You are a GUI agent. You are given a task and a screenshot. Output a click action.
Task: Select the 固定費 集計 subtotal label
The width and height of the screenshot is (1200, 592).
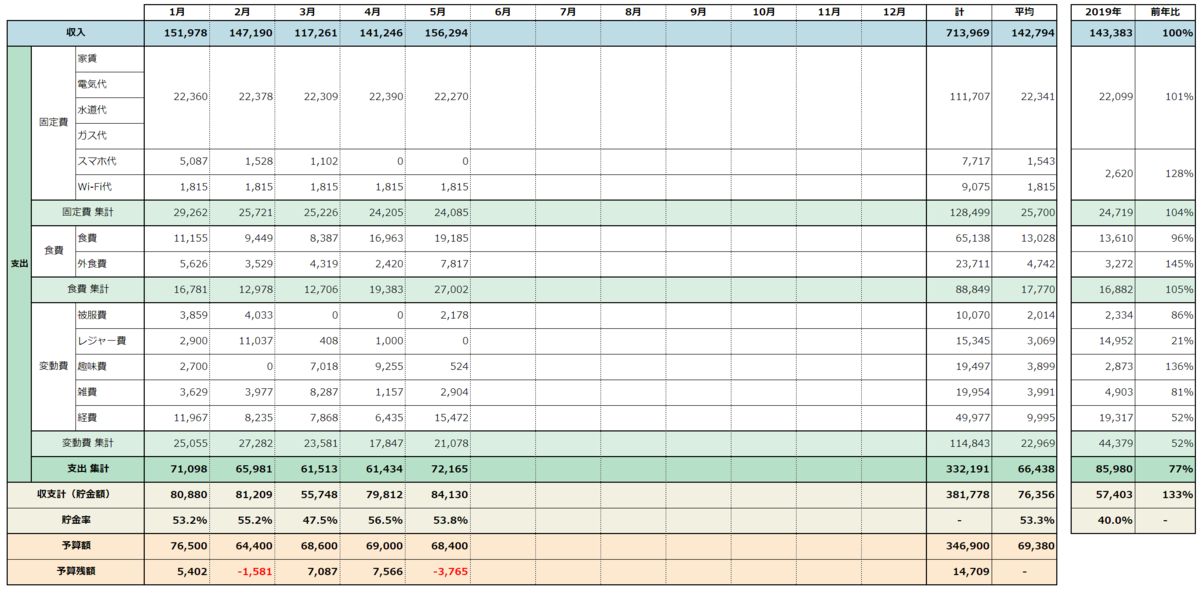88,212
